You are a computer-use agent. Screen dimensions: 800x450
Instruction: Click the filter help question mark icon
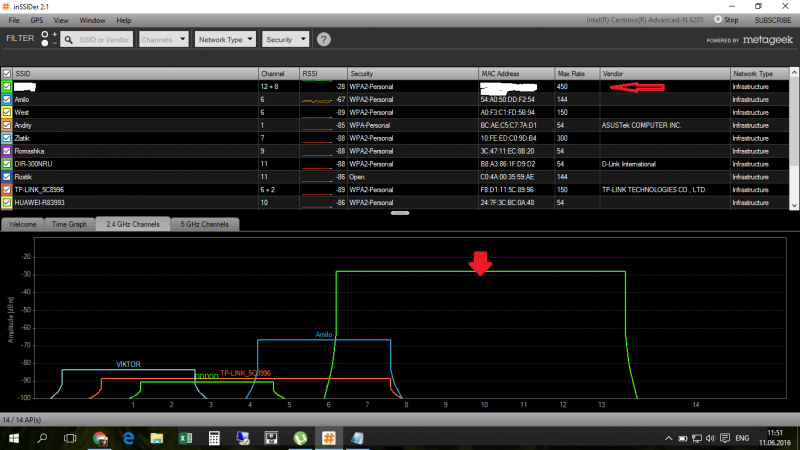point(324,39)
